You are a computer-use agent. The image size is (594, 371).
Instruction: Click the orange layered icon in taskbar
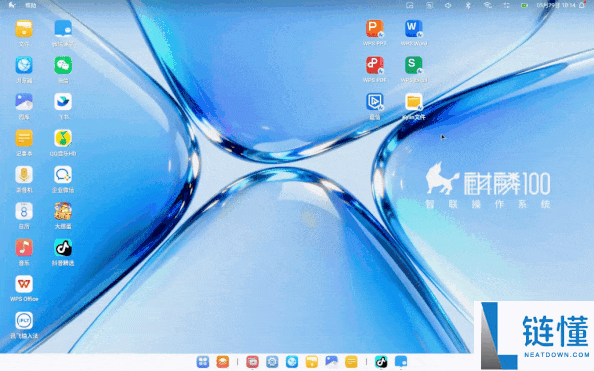[223, 362]
